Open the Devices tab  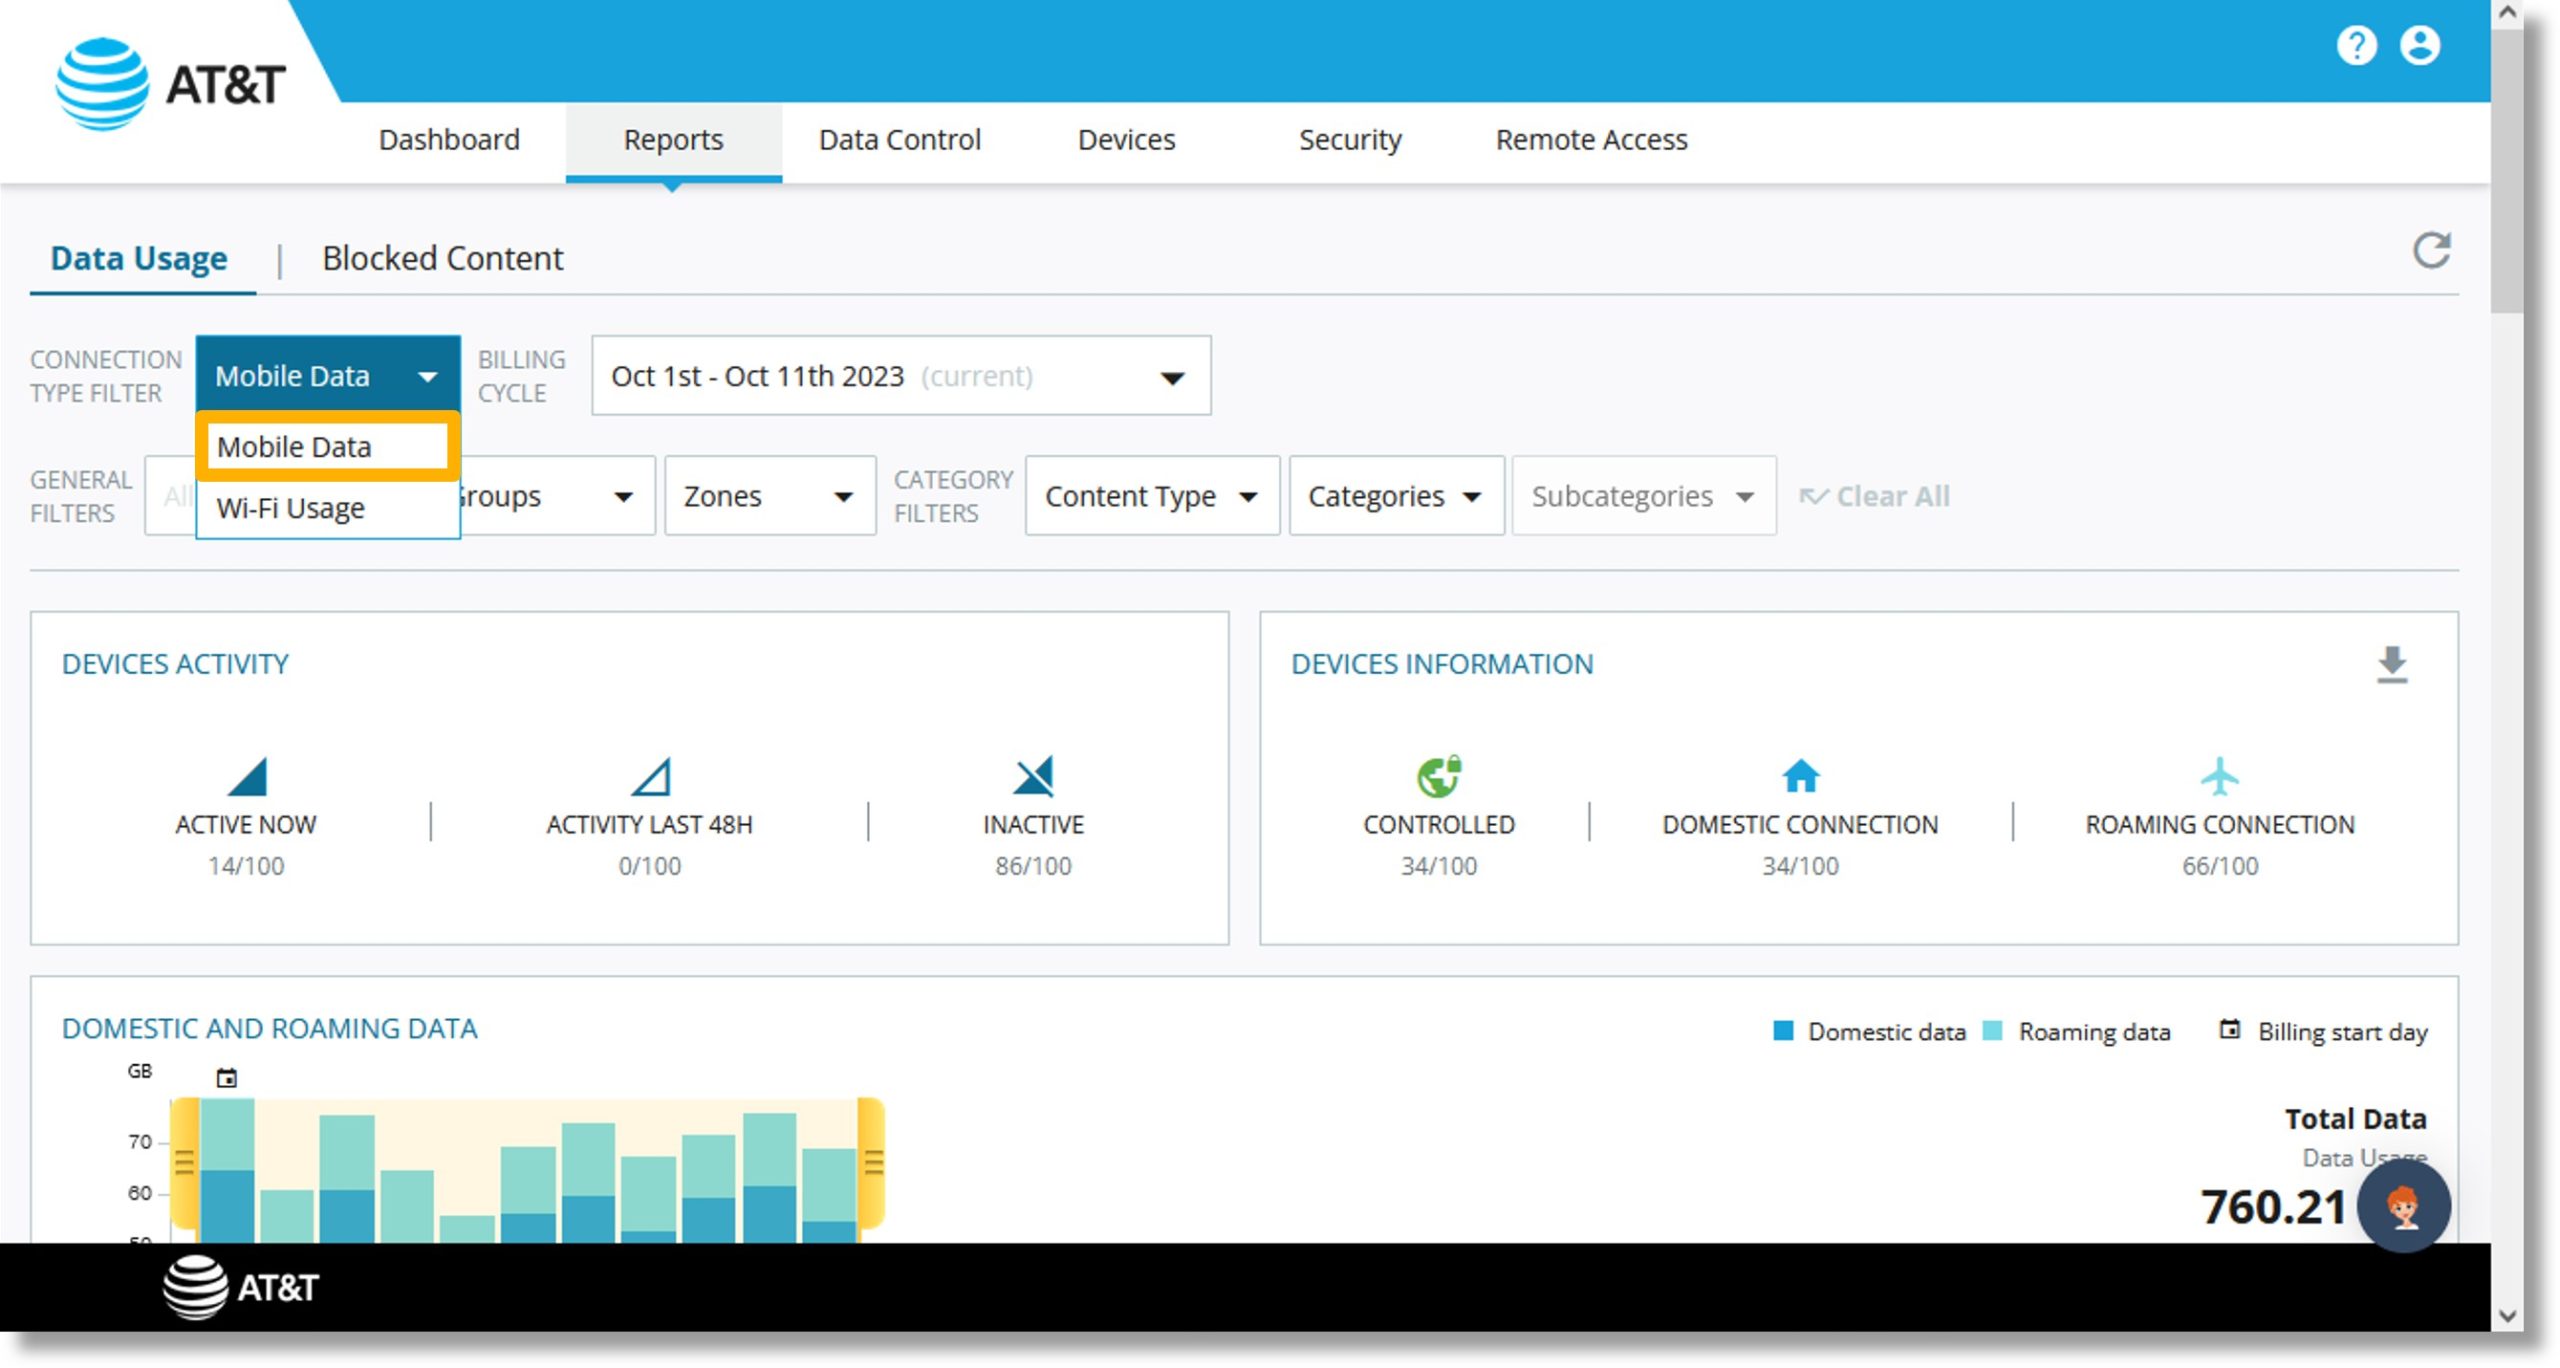[x=1126, y=140]
